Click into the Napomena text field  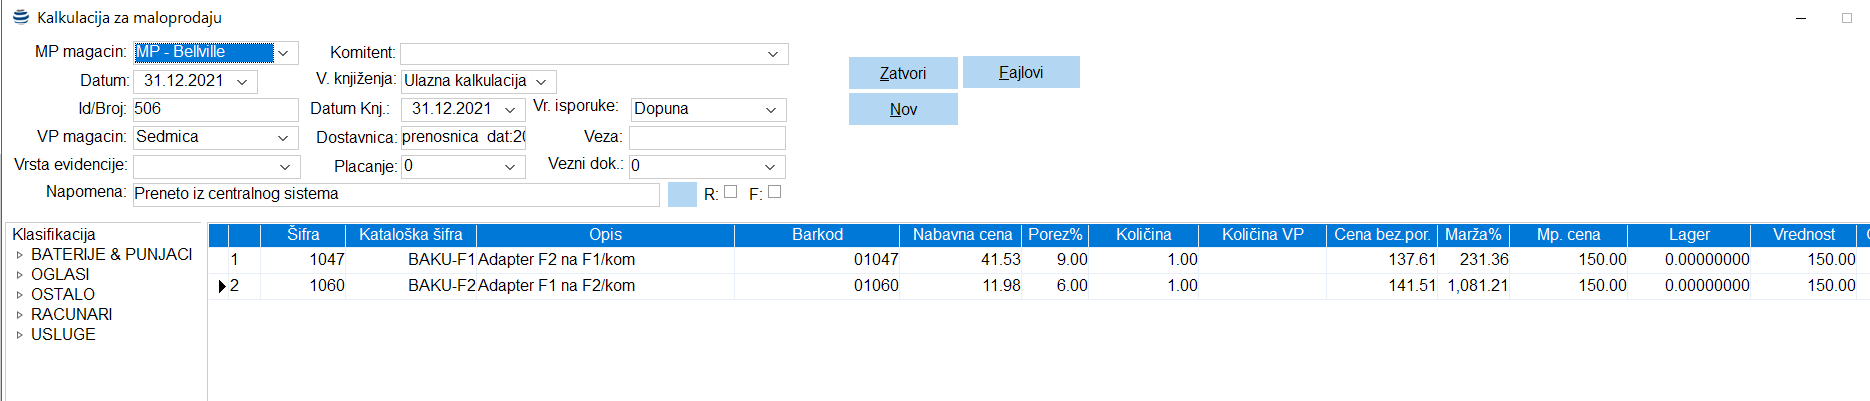[396, 194]
